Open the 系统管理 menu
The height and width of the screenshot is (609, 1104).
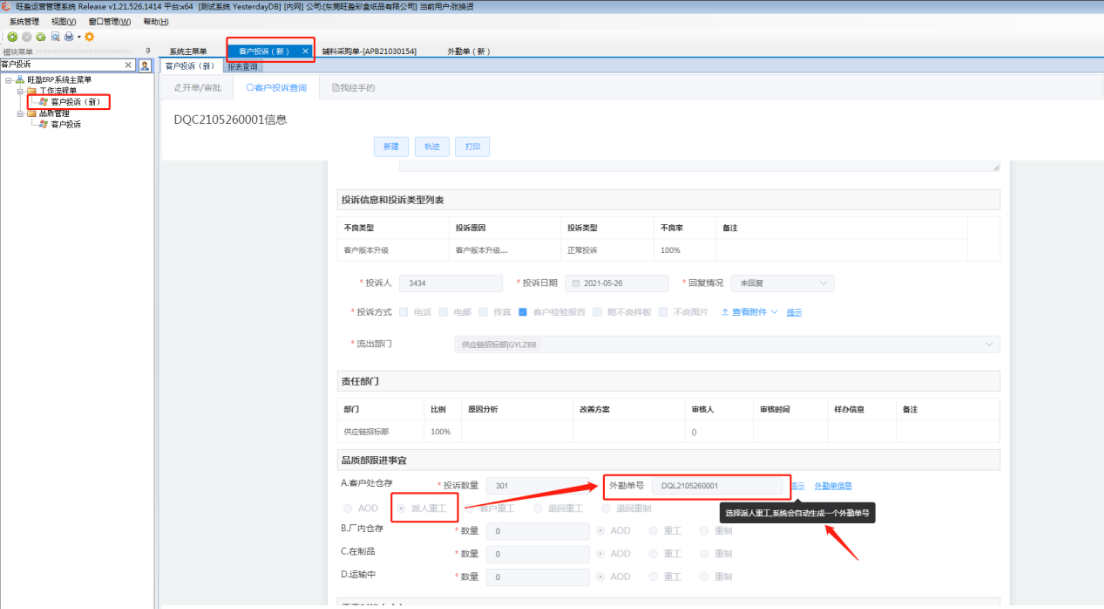click(x=25, y=22)
